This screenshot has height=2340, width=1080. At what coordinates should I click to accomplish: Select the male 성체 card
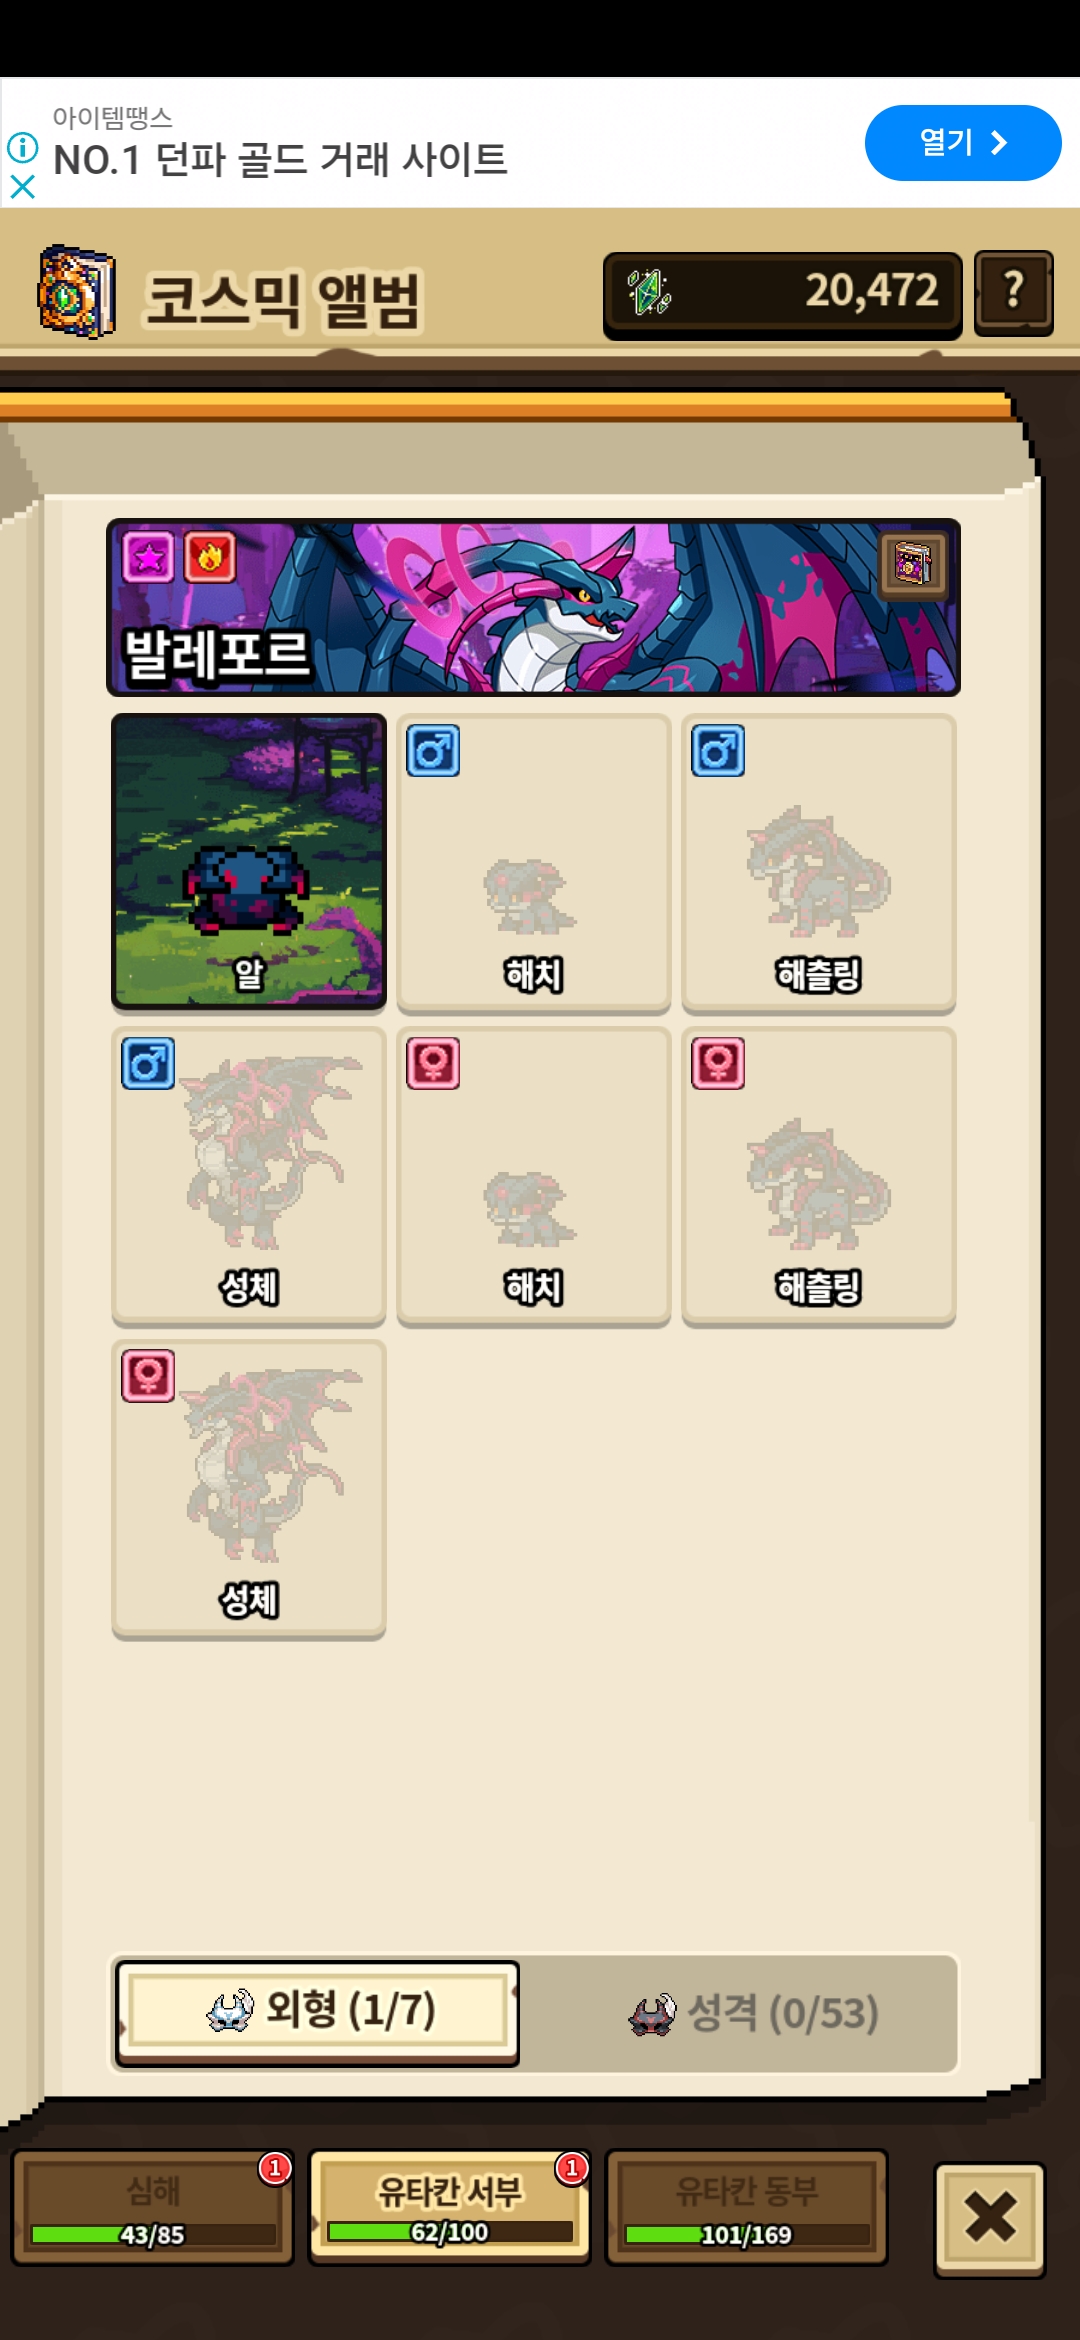[x=249, y=1176]
